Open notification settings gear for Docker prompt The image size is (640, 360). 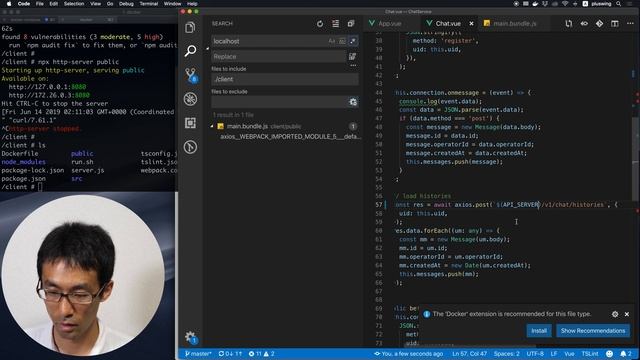[x=615, y=314]
